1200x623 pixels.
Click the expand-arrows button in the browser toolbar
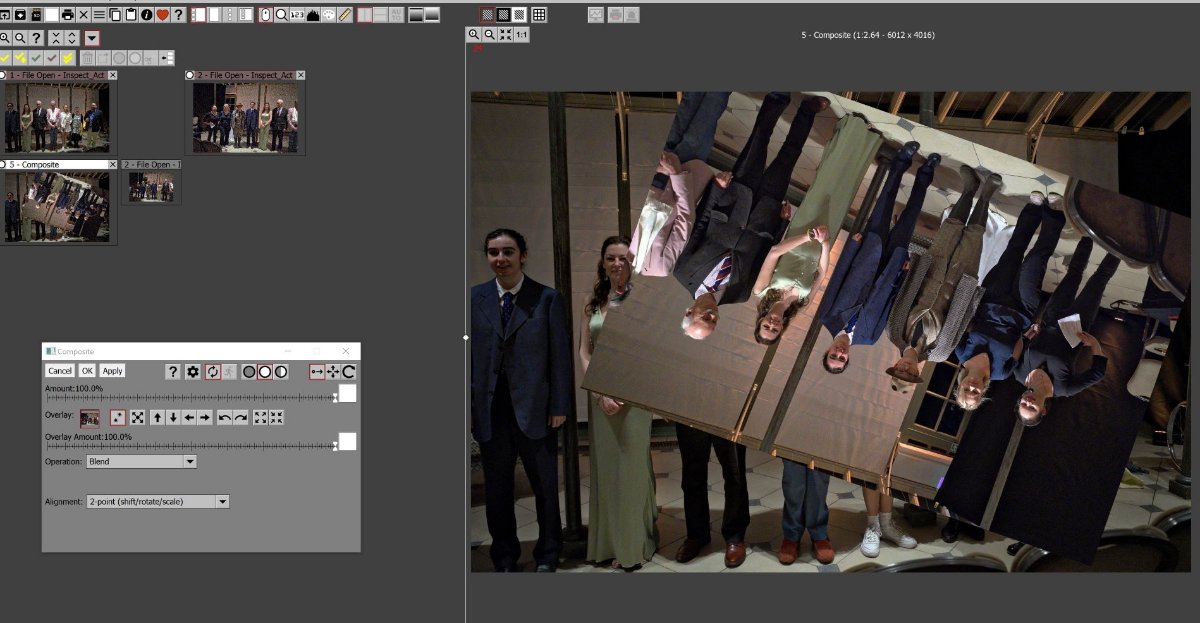click(x=70, y=38)
